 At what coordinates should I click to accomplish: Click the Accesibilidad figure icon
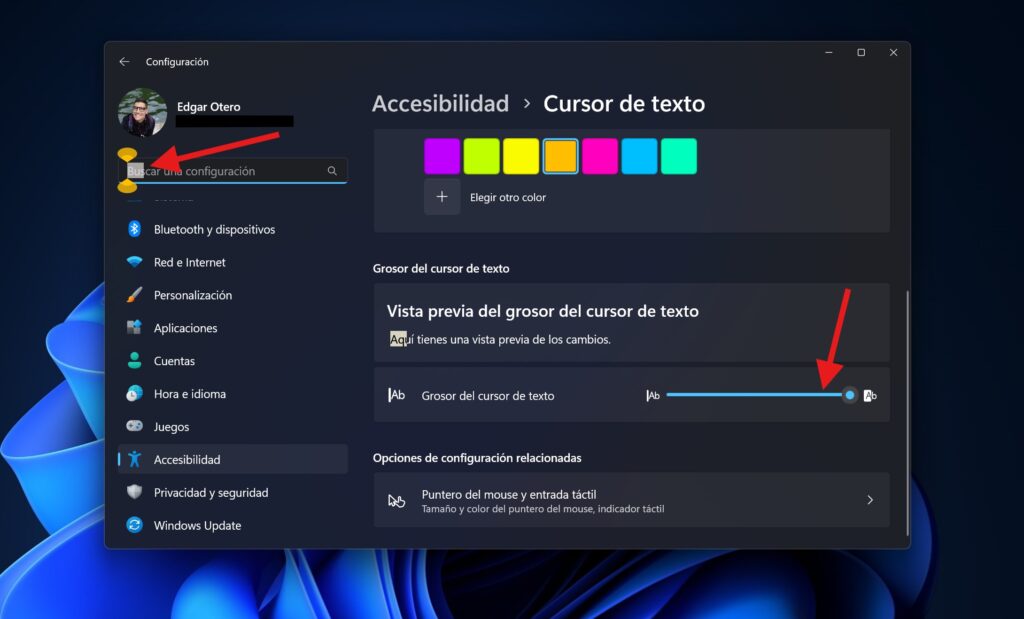(x=135, y=459)
